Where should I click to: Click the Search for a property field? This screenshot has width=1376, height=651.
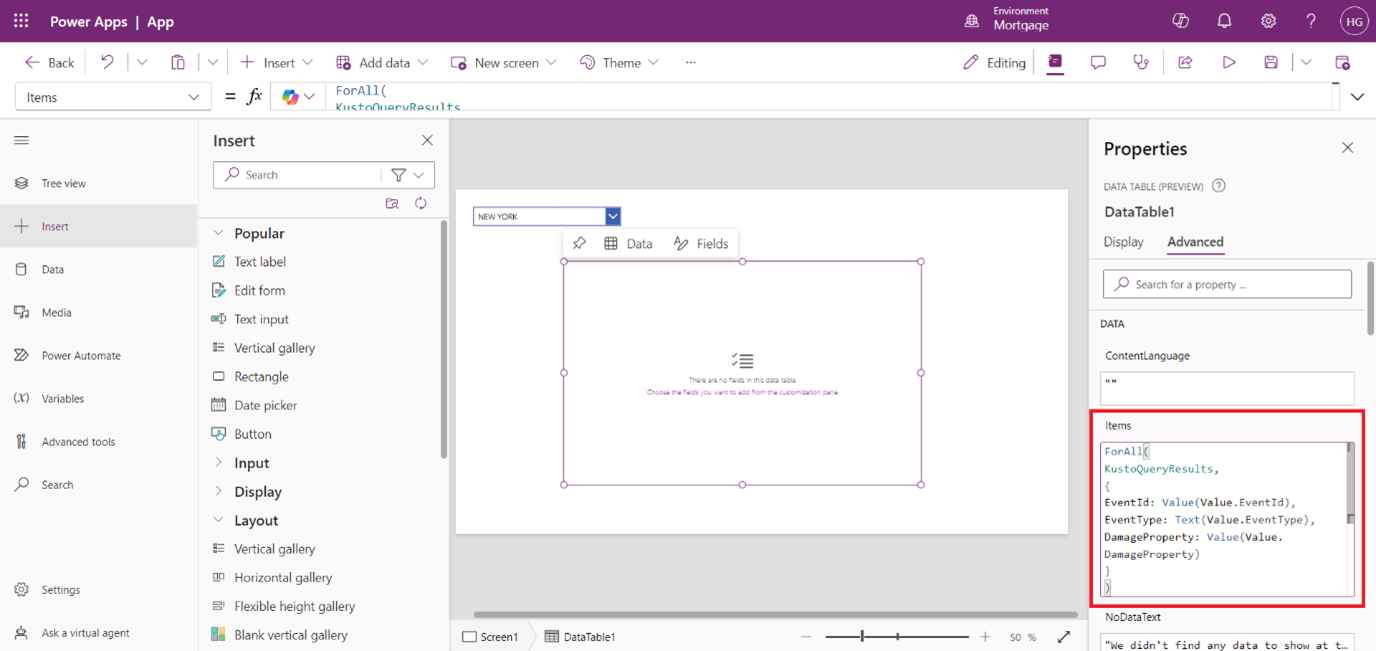(x=1227, y=284)
